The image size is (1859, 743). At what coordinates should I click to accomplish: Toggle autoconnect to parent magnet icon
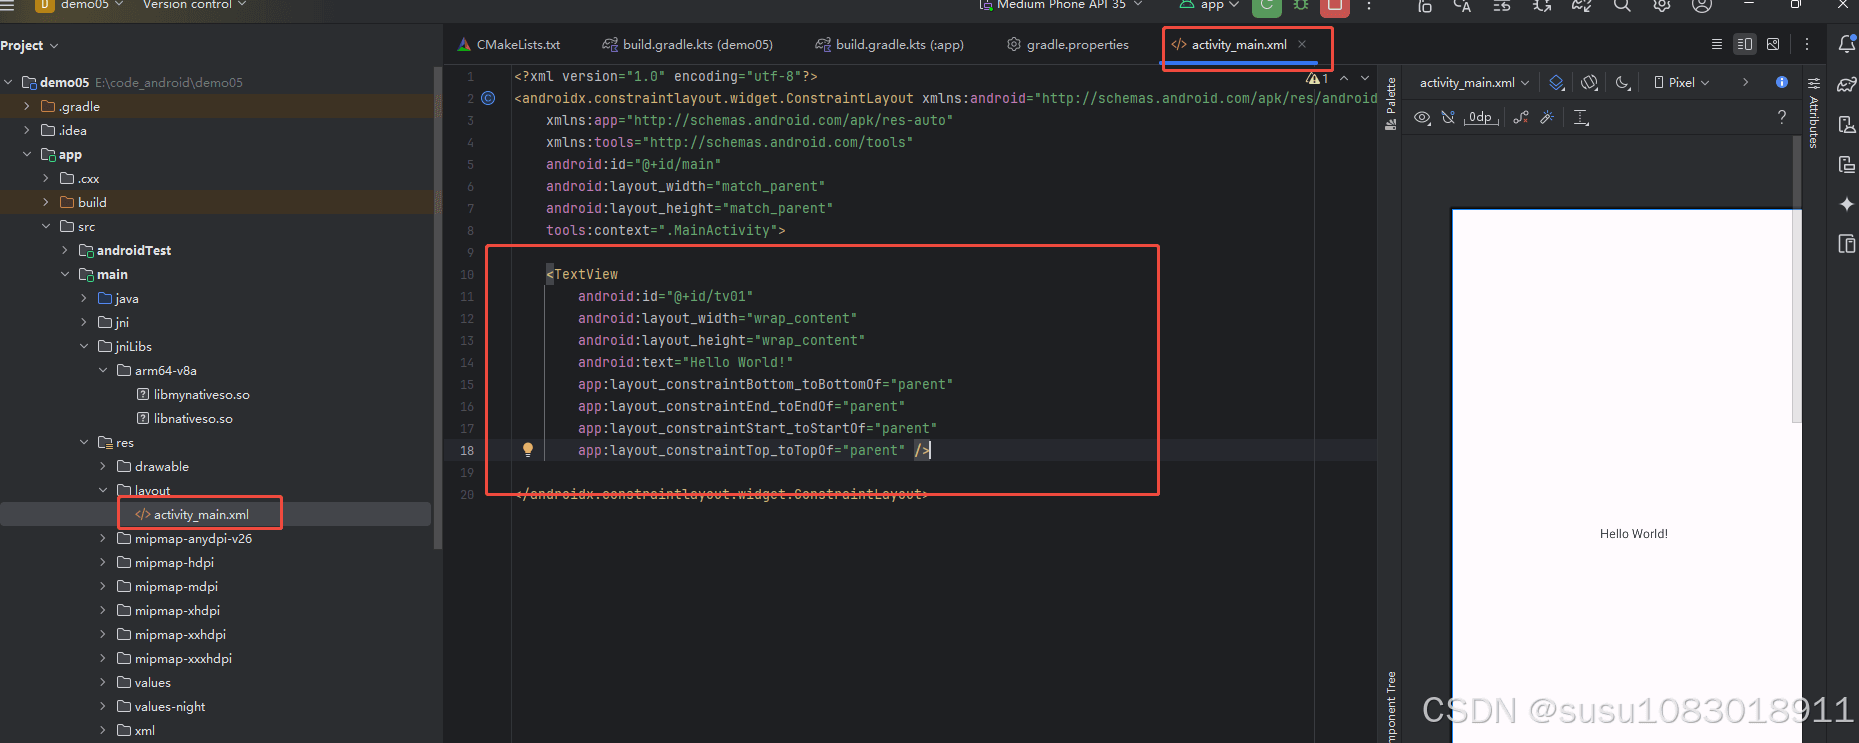pyautogui.click(x=1448, y=118)
